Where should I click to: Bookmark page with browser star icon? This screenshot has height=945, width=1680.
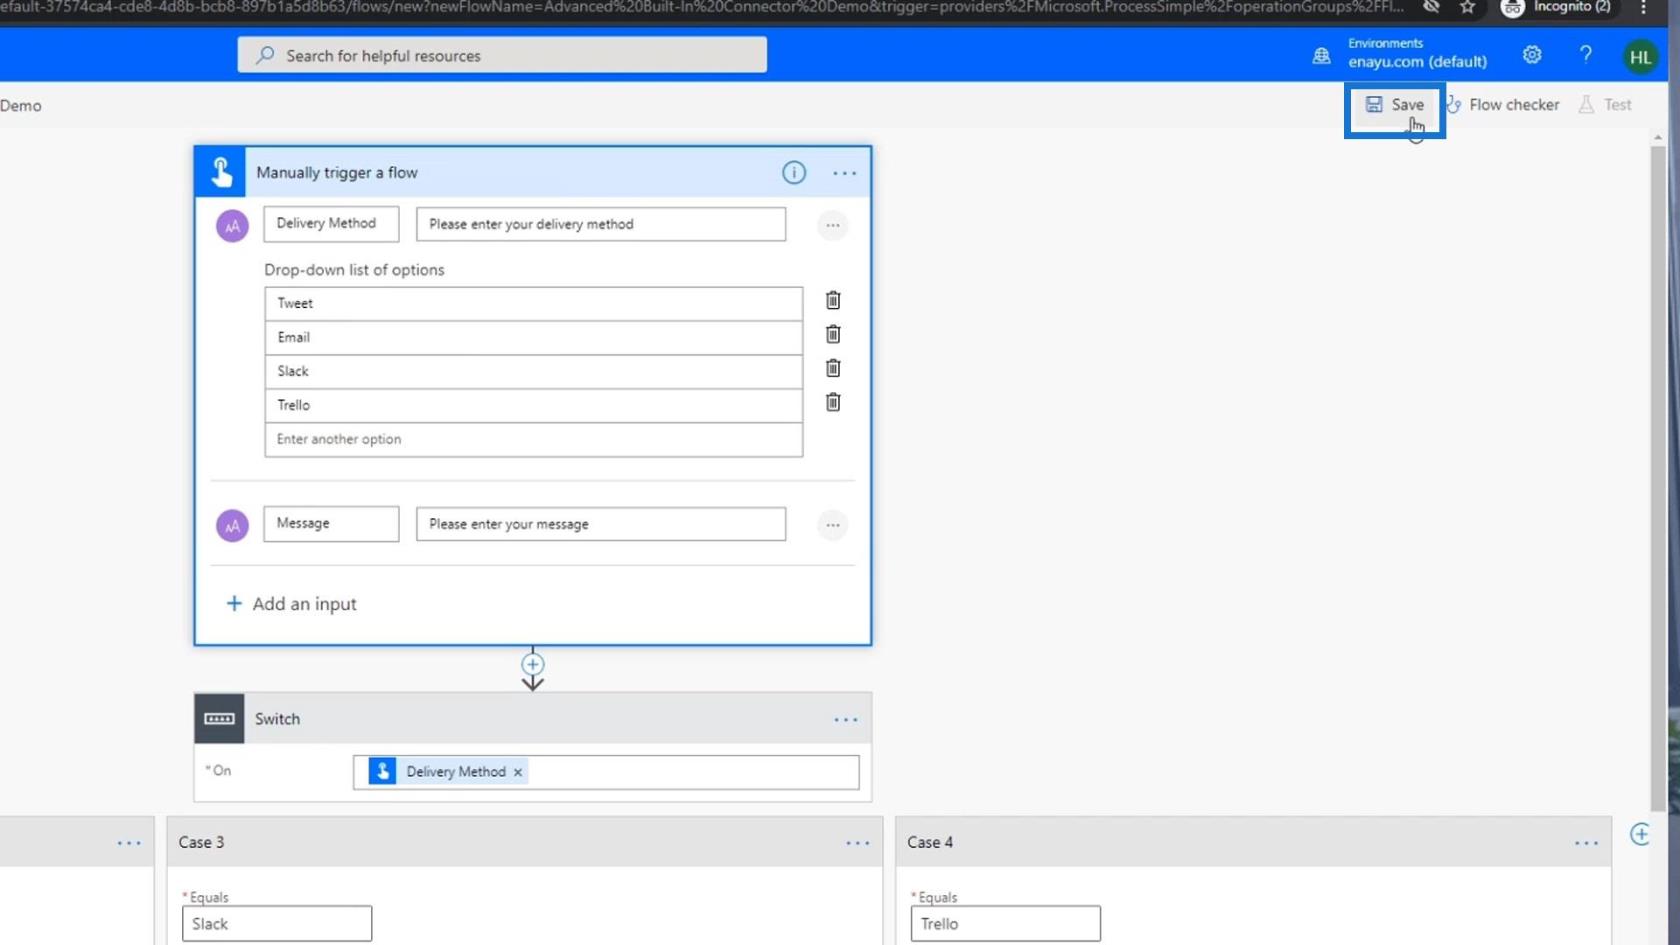(1467, 8)
